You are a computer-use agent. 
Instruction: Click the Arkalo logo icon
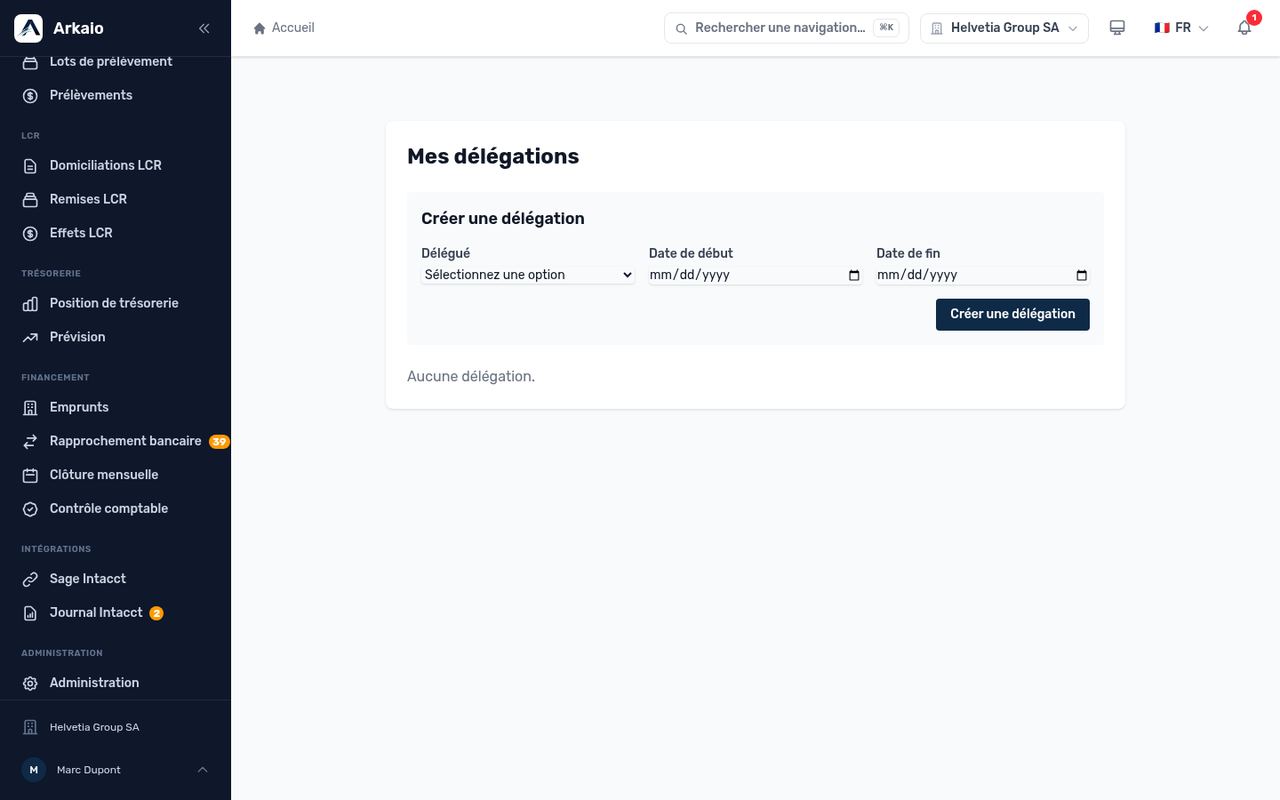(28, 28)
